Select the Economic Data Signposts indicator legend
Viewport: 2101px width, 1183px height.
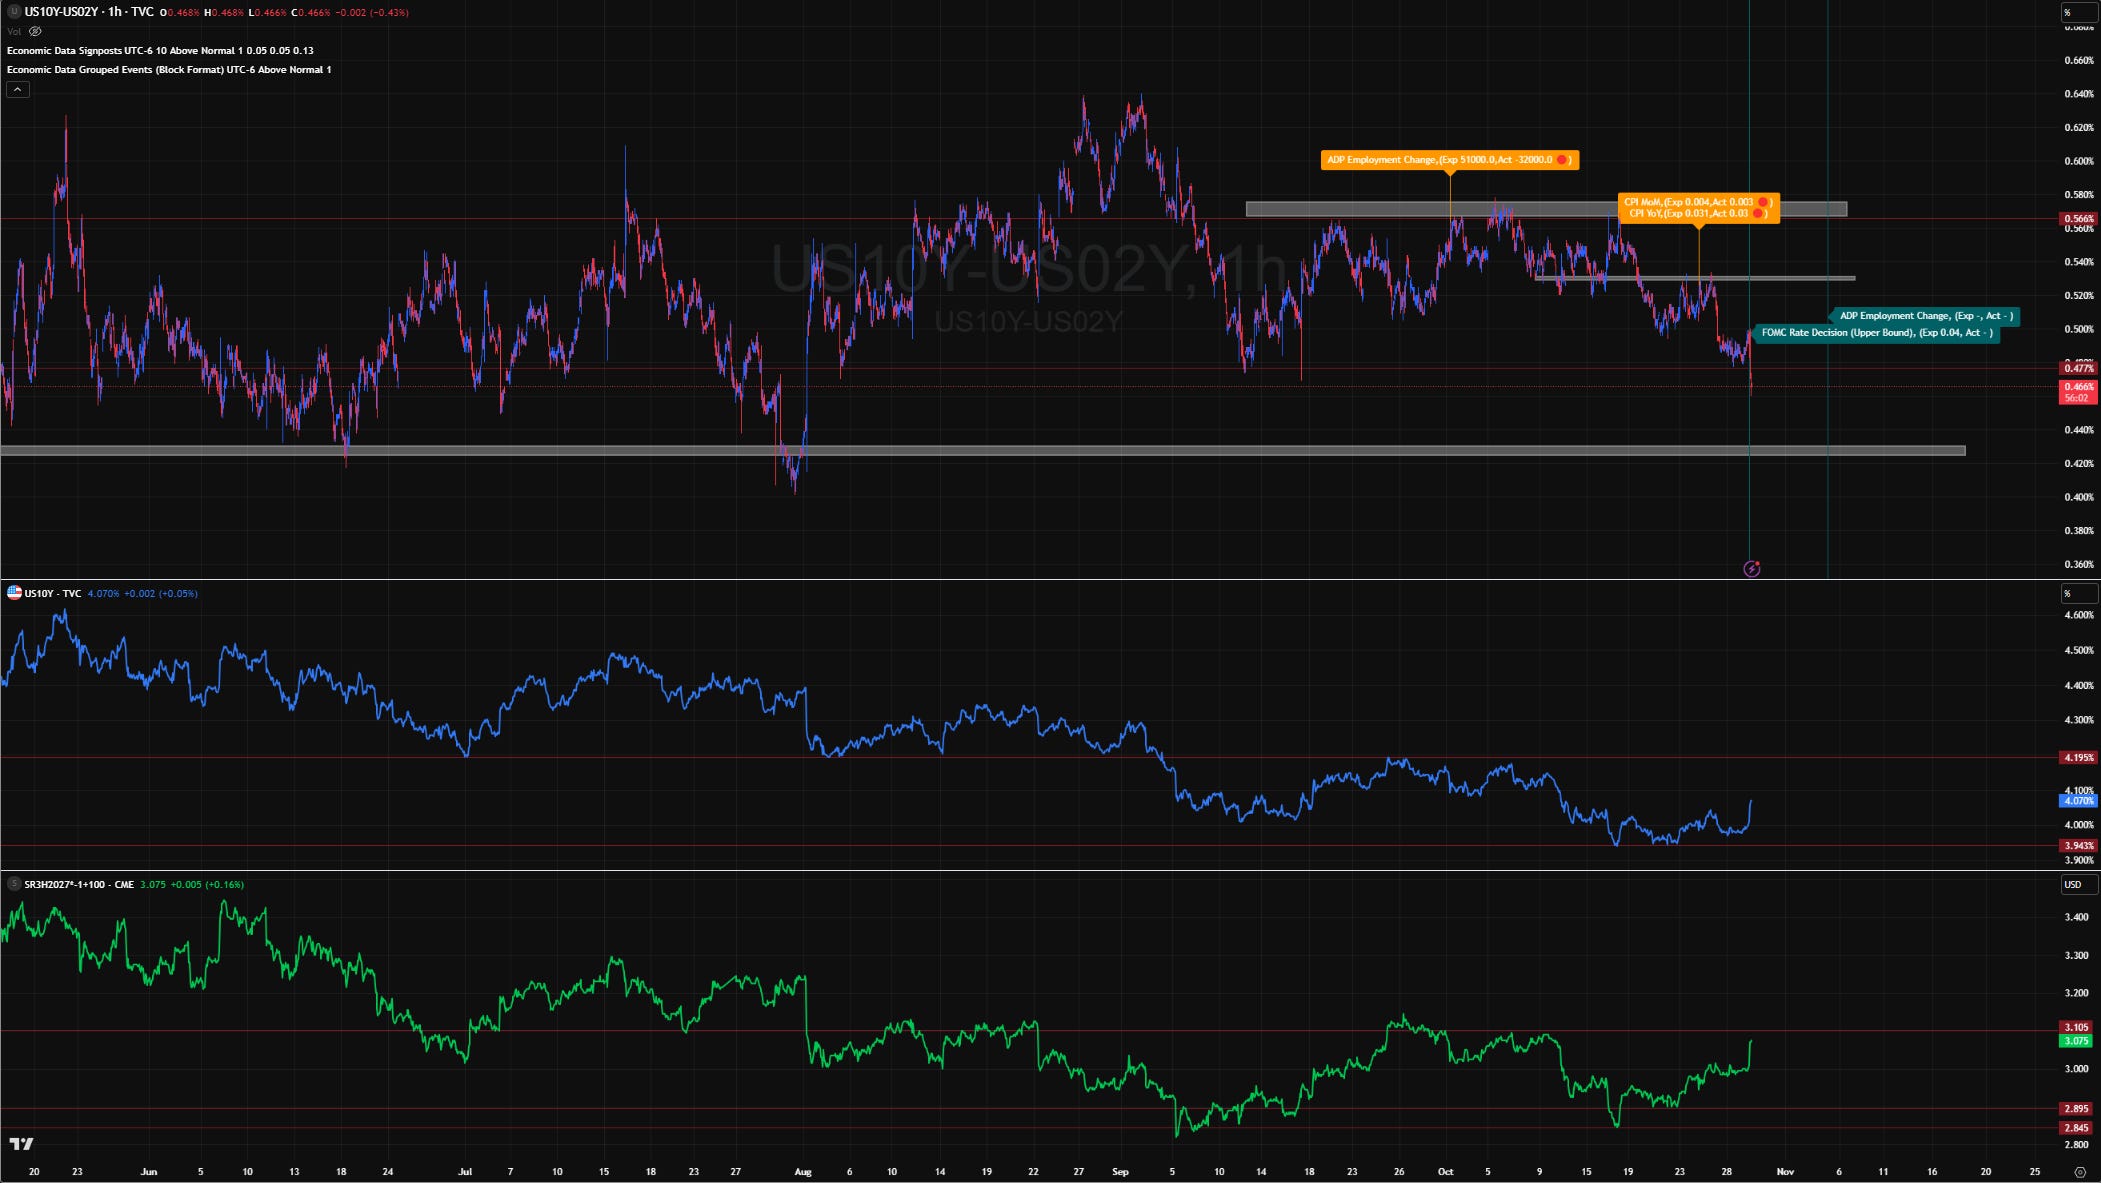point(160,50)
